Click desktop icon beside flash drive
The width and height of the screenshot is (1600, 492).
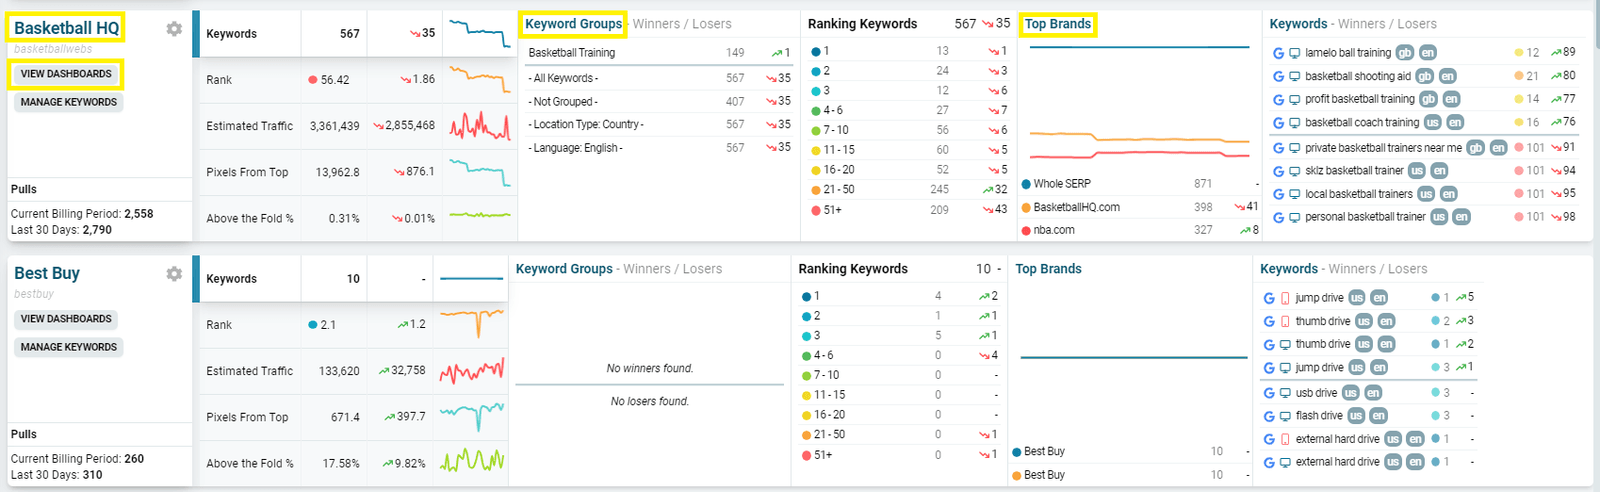click(1285, 416)
